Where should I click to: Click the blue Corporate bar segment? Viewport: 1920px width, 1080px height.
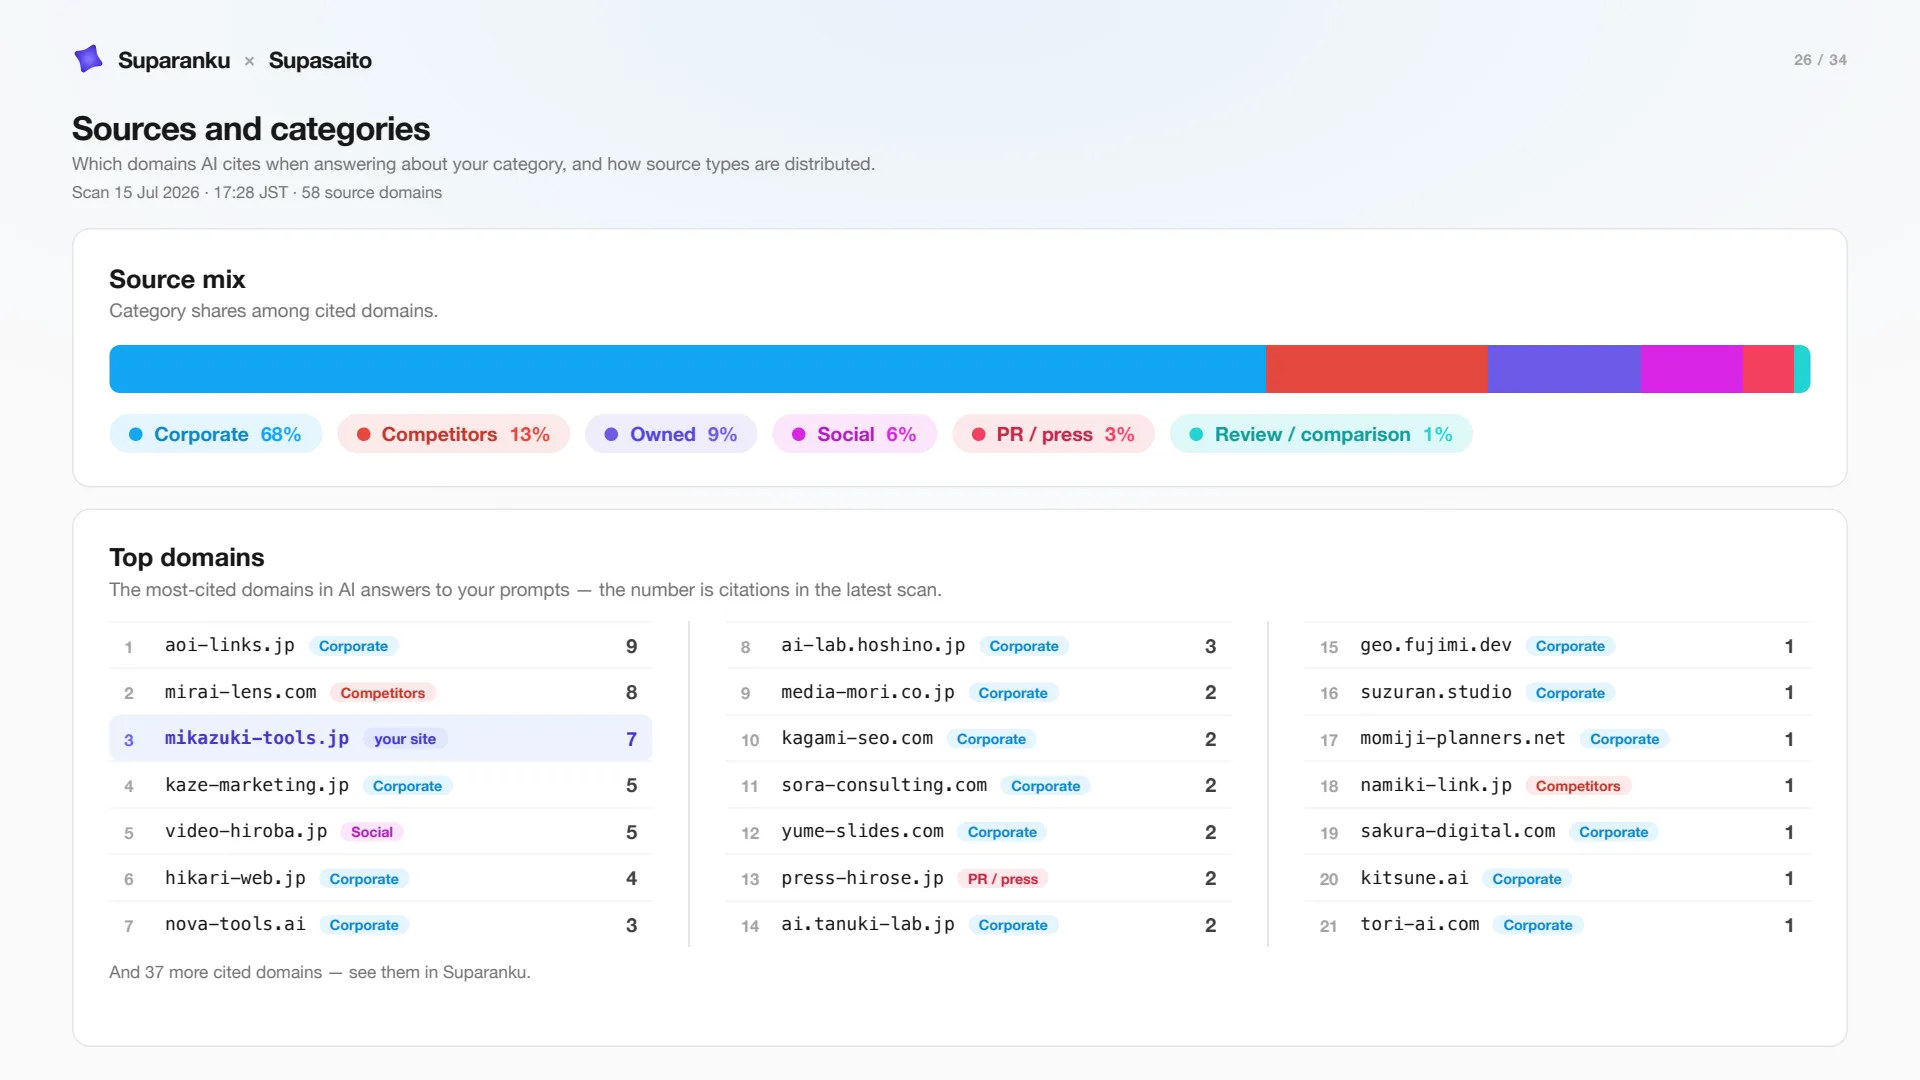tap(687, 369)
